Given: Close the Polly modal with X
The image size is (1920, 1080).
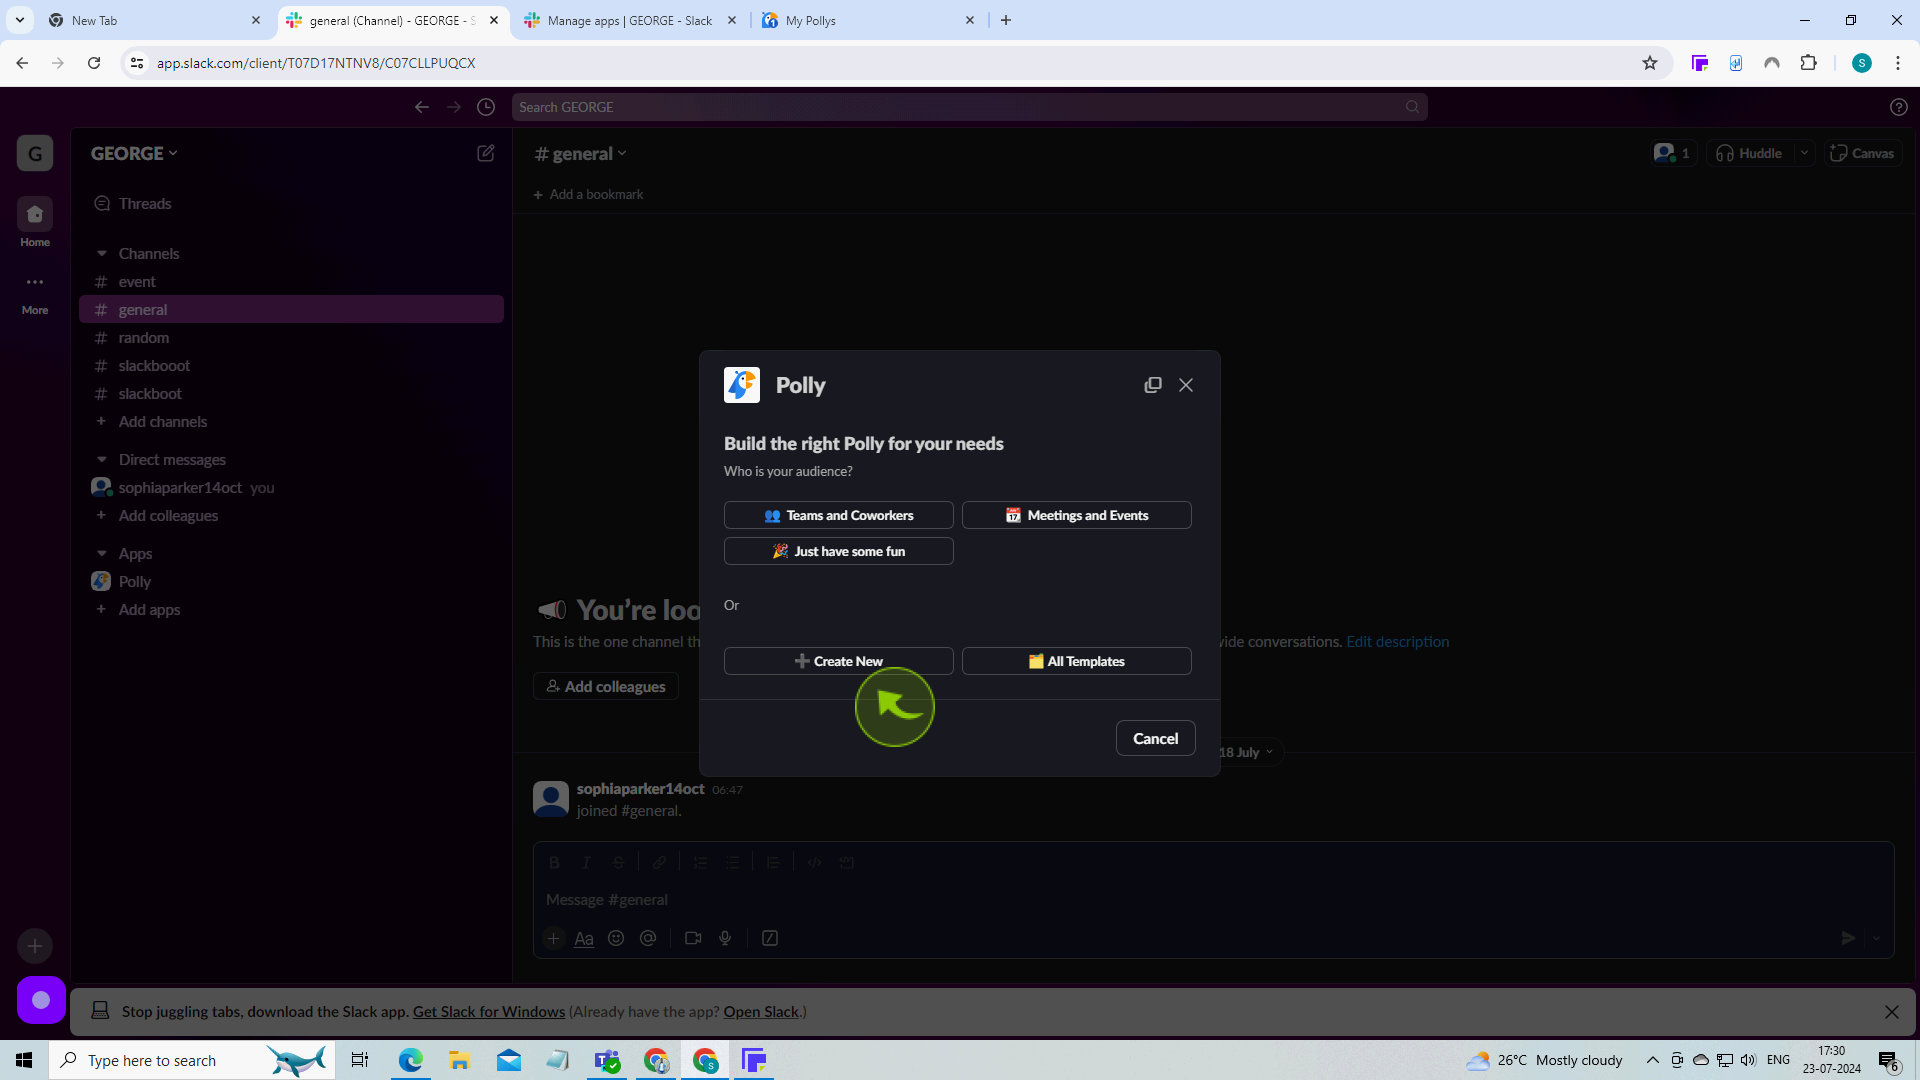Looking at the screenshot, I should (1186, 385).
